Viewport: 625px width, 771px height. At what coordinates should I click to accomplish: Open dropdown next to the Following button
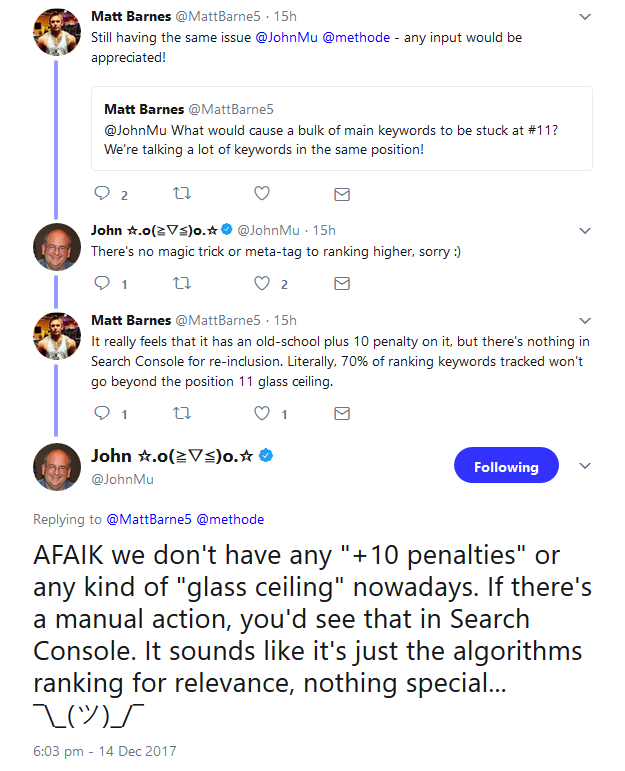[x=586, y=466]
